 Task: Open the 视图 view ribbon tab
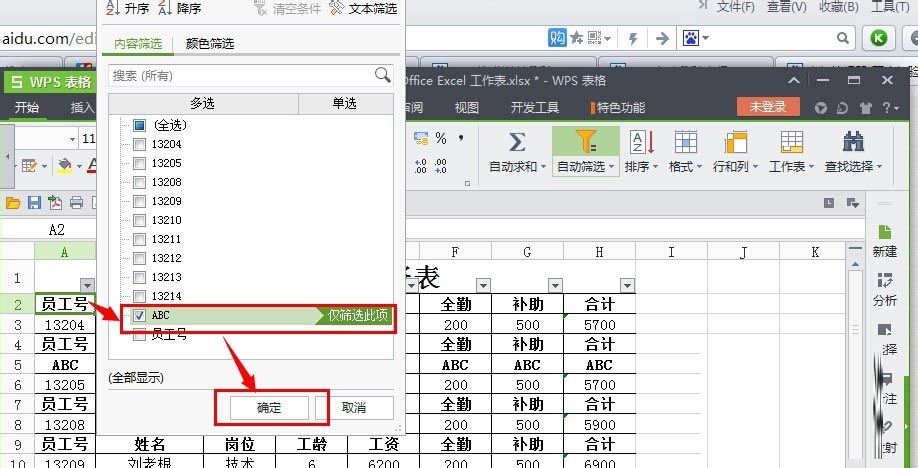(x=466, y=108)
